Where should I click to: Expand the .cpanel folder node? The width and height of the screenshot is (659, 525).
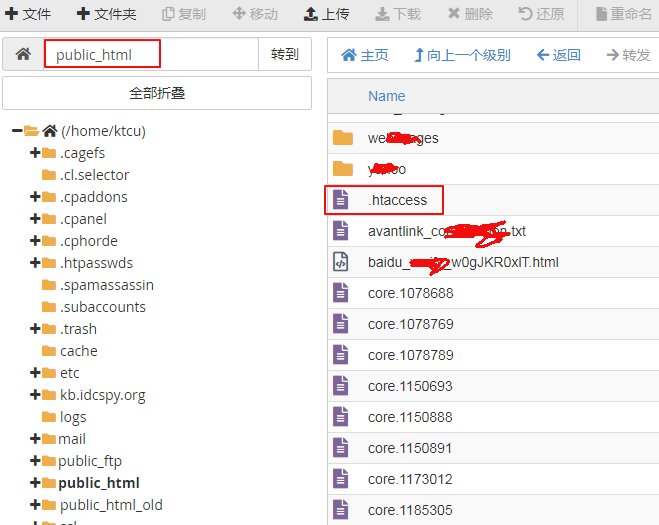click(x=35, y=219)
